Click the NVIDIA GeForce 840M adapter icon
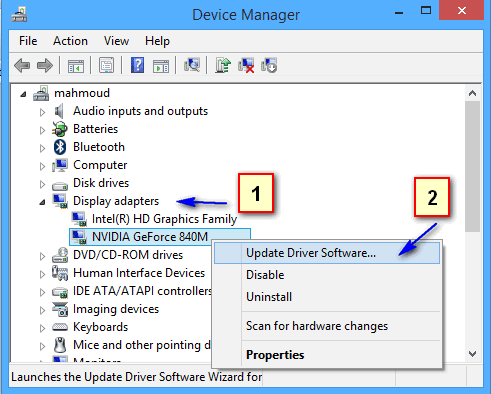491x394 pixels. coord(79,237)
